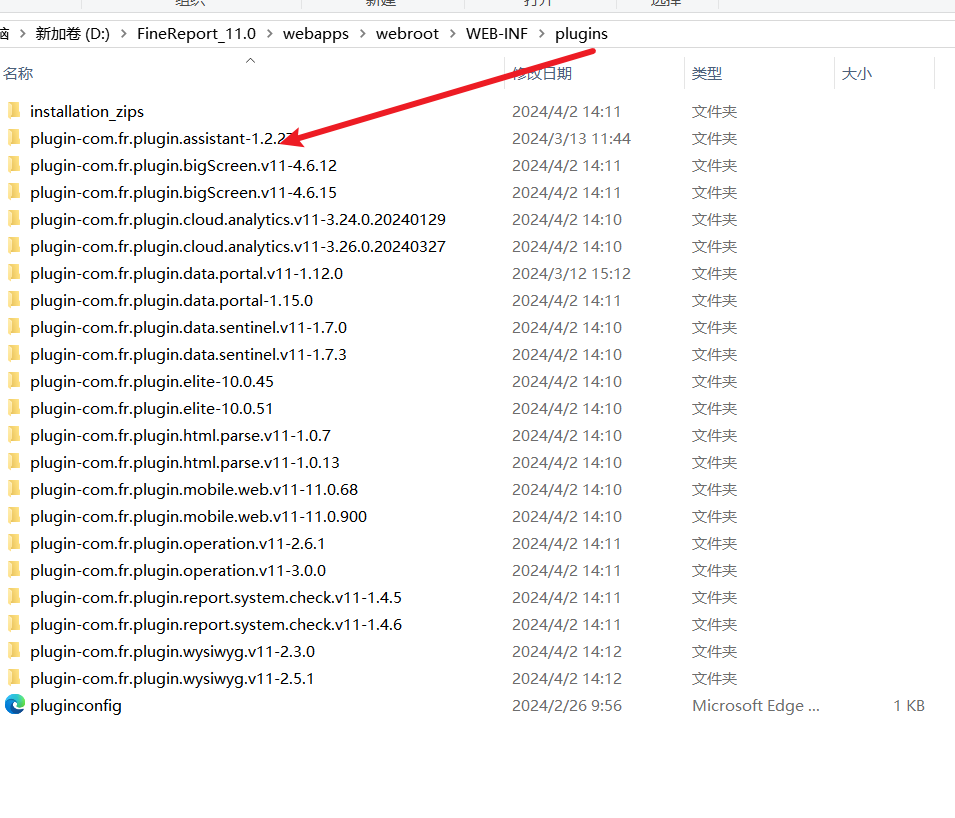The width and height of the screenshot is (955, 818).
Task: Navigate to FineReport_11.0 breadcrumb
Action: click(196, 33)
